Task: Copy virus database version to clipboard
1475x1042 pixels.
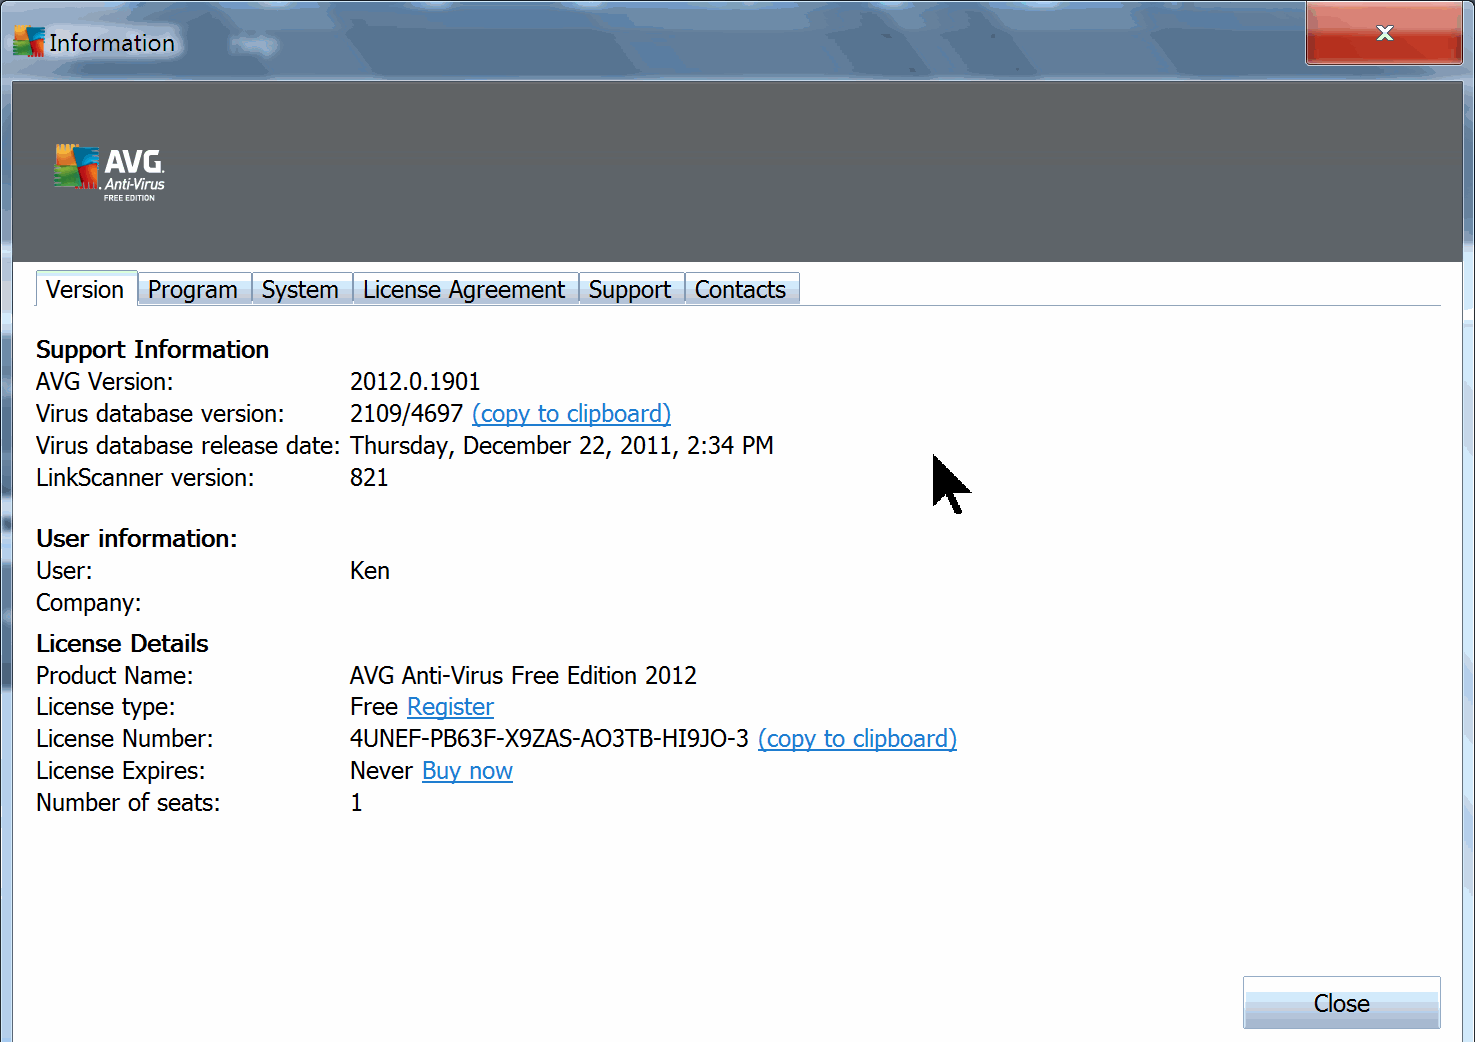Action: (571, 414)
